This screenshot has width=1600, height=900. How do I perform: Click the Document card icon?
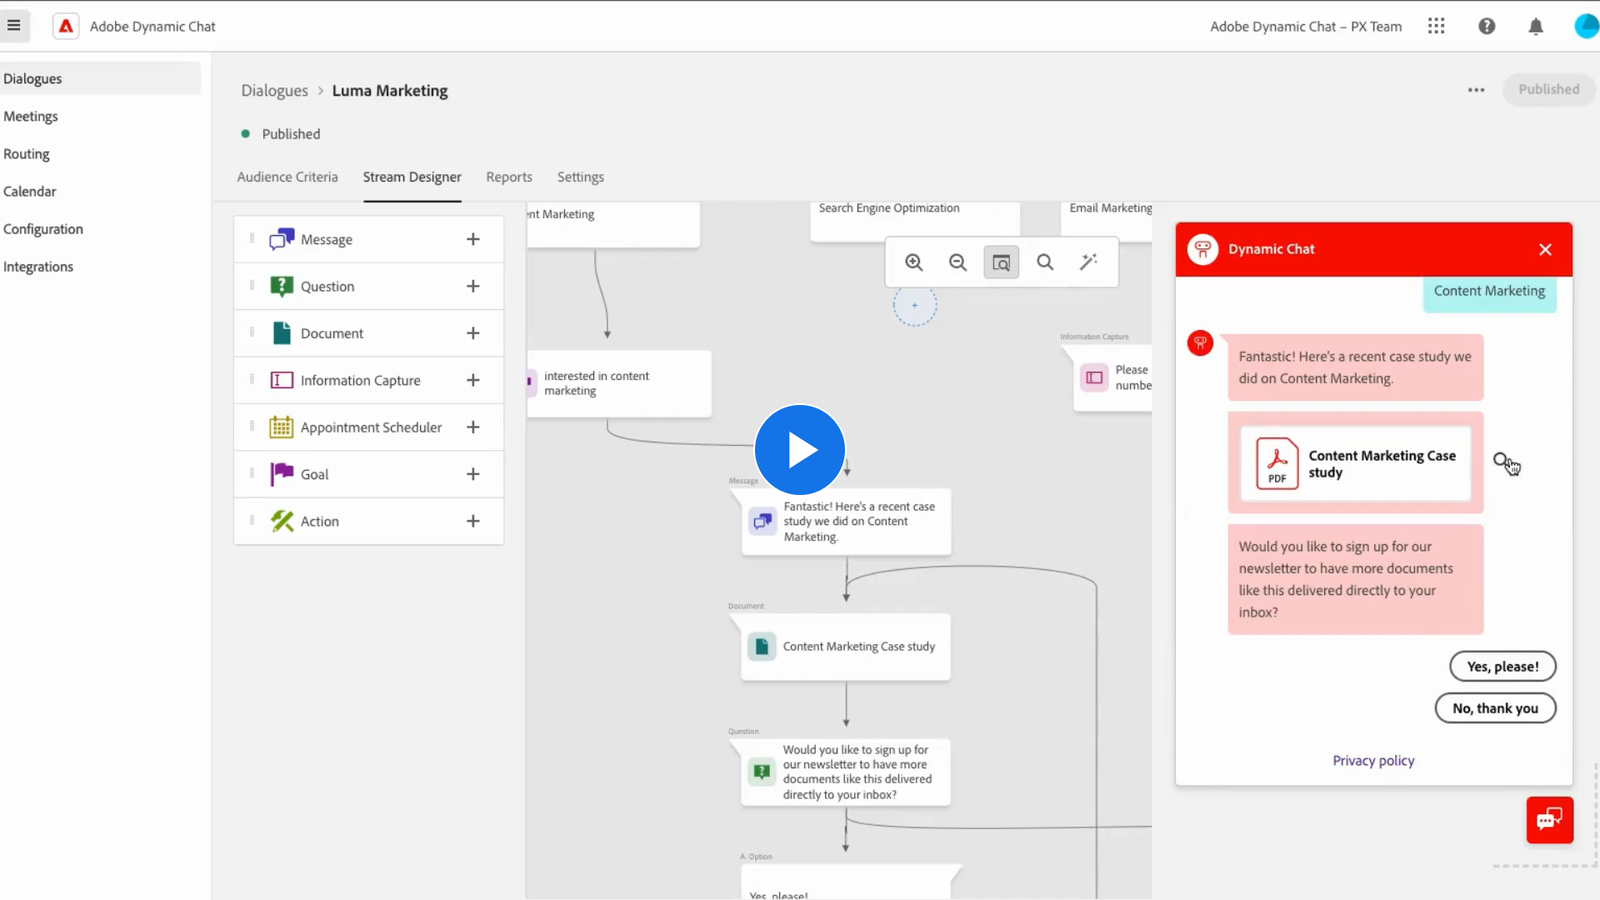(282, 333)
